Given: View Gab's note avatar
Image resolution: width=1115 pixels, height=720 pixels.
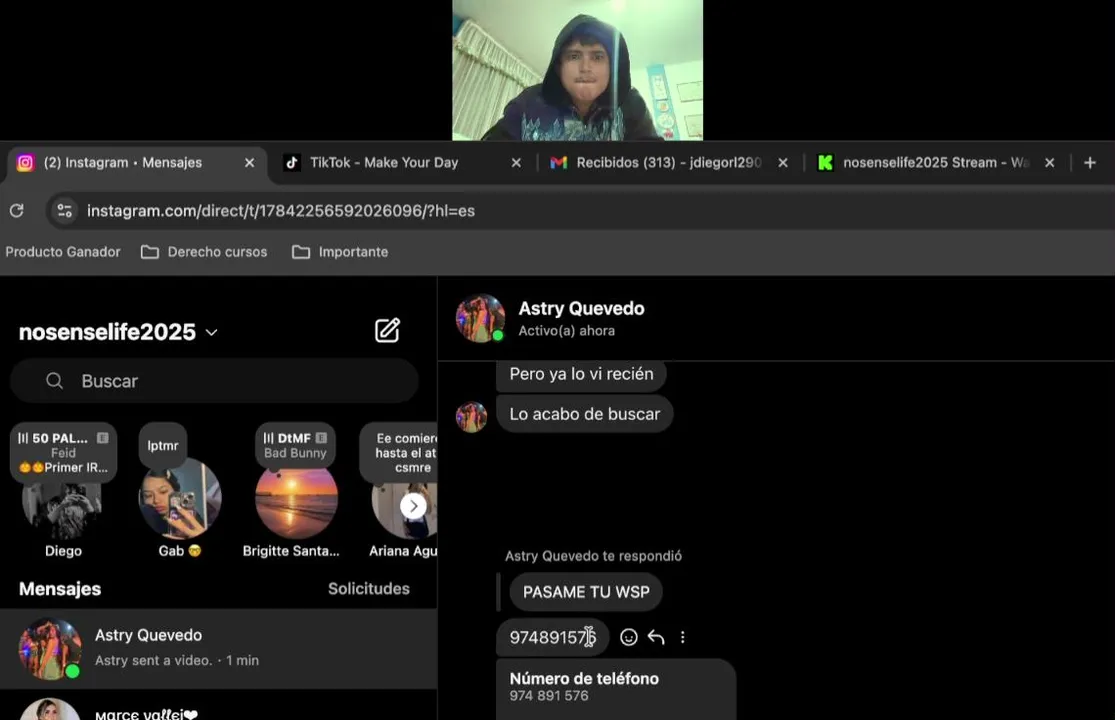Looking at the screenshot, I should coord(180,499).
